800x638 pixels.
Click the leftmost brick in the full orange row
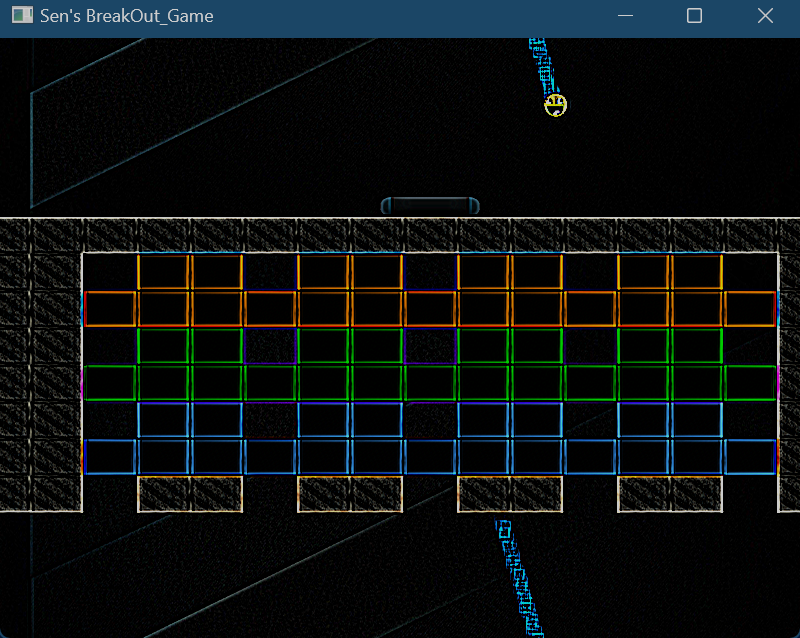[110, 309]
